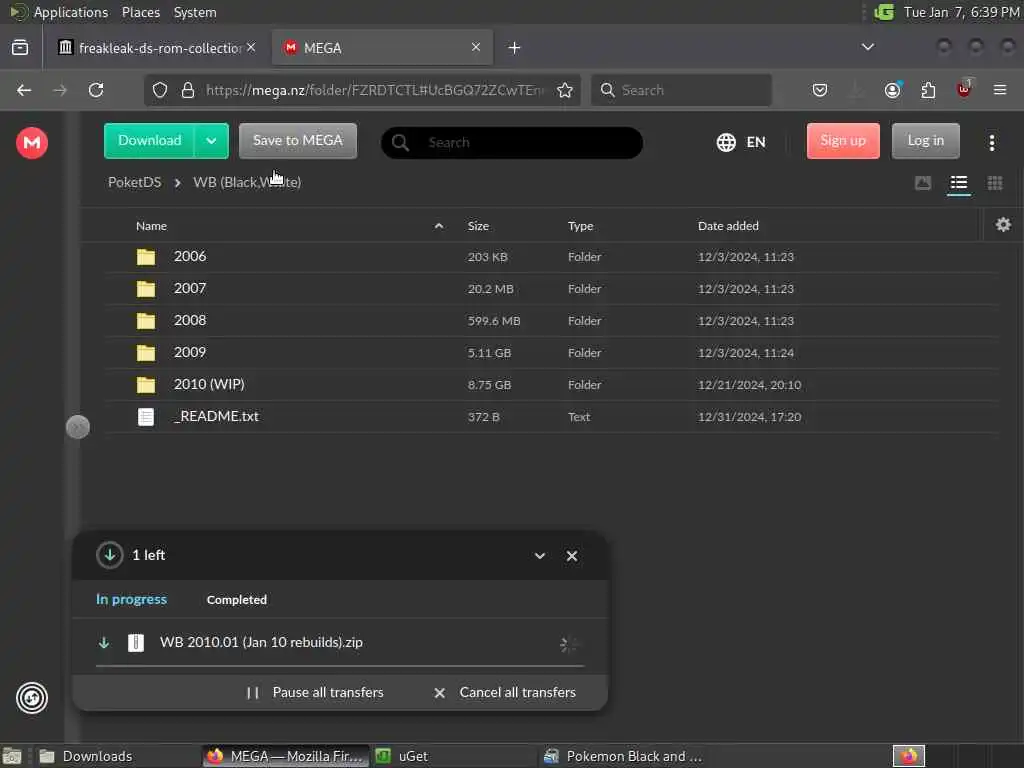Open the 2006 folder
Image resolution: width=1024 pixels, height=768 pixels.
tap(552, 257)
